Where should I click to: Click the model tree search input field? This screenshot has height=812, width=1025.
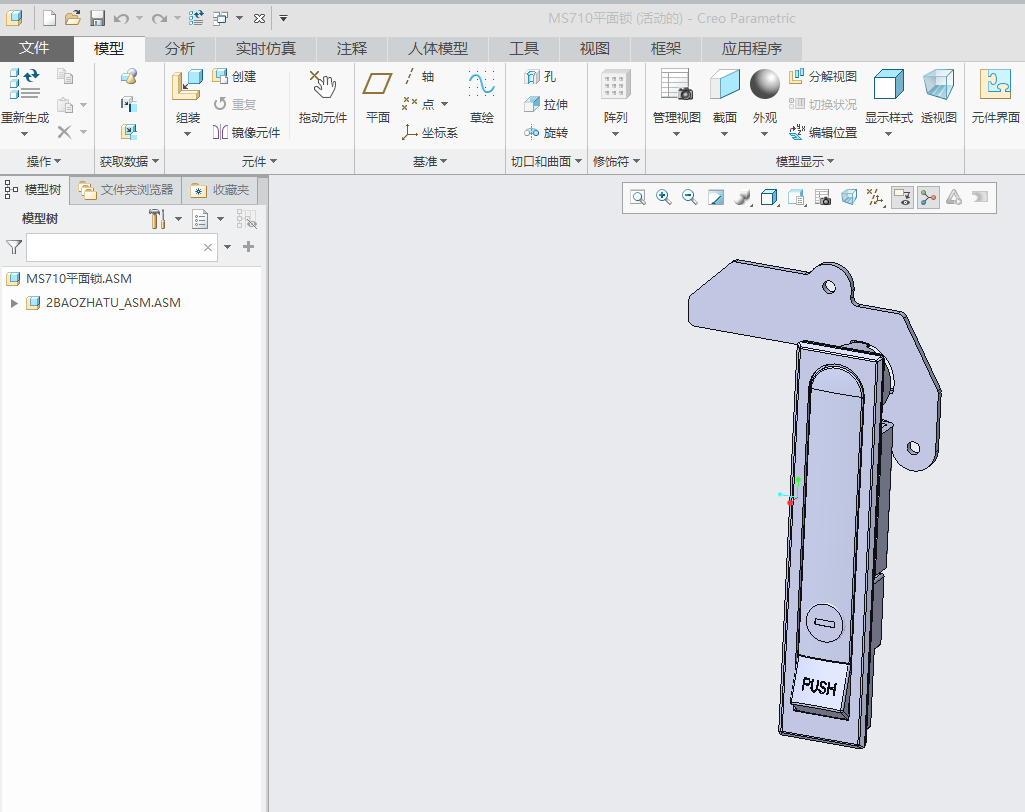point(122,248)
